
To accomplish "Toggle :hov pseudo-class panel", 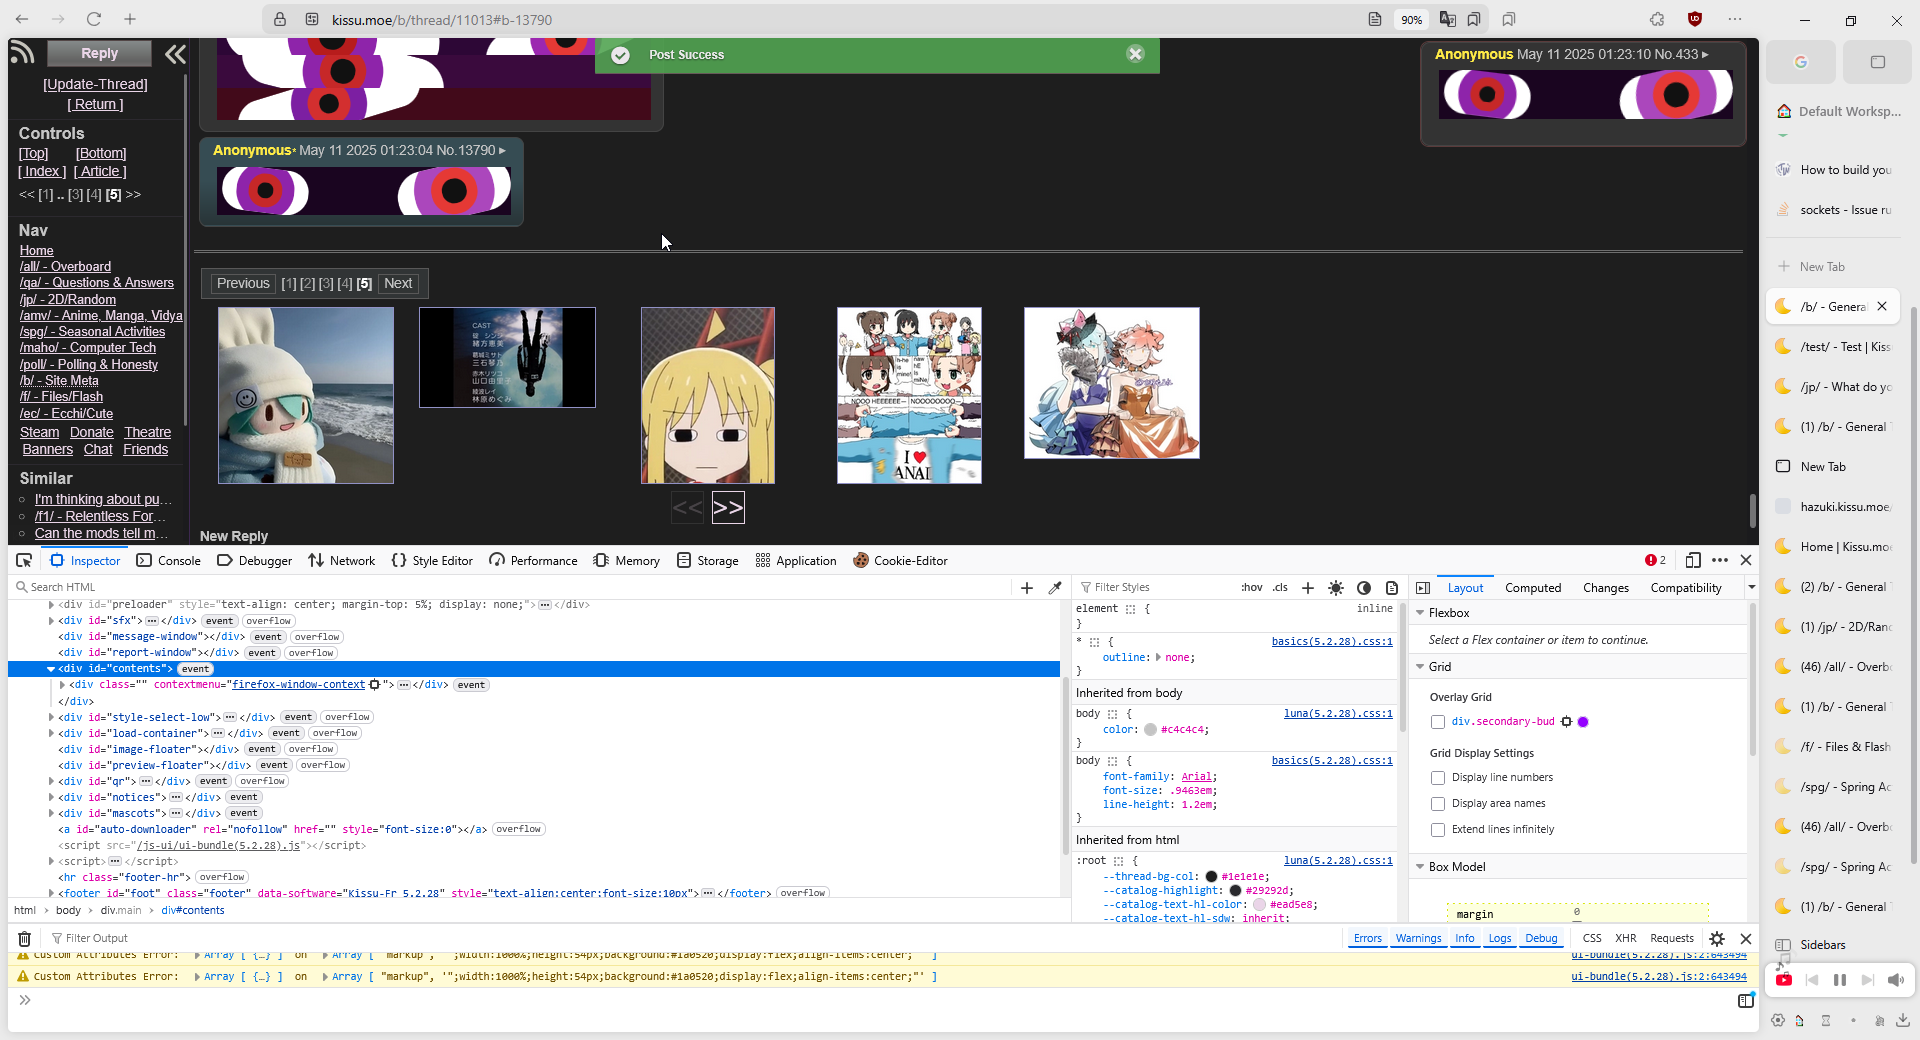I will point(1252,588).
